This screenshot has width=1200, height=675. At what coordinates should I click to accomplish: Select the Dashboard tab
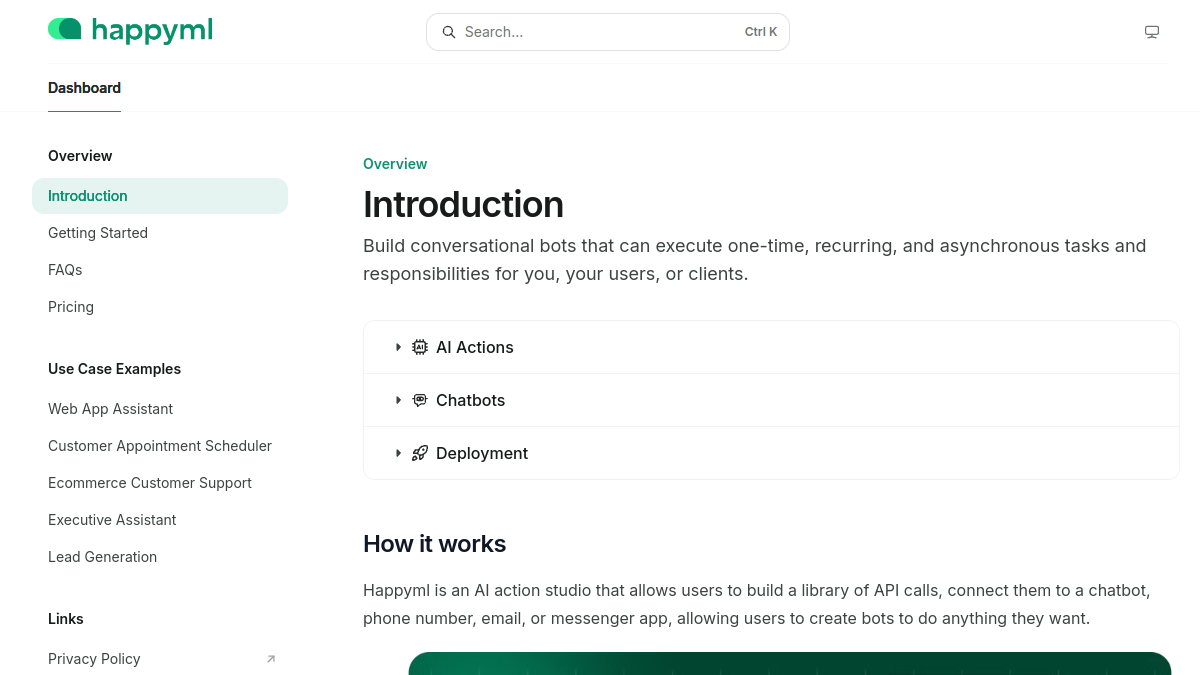(x=84, y=88)
